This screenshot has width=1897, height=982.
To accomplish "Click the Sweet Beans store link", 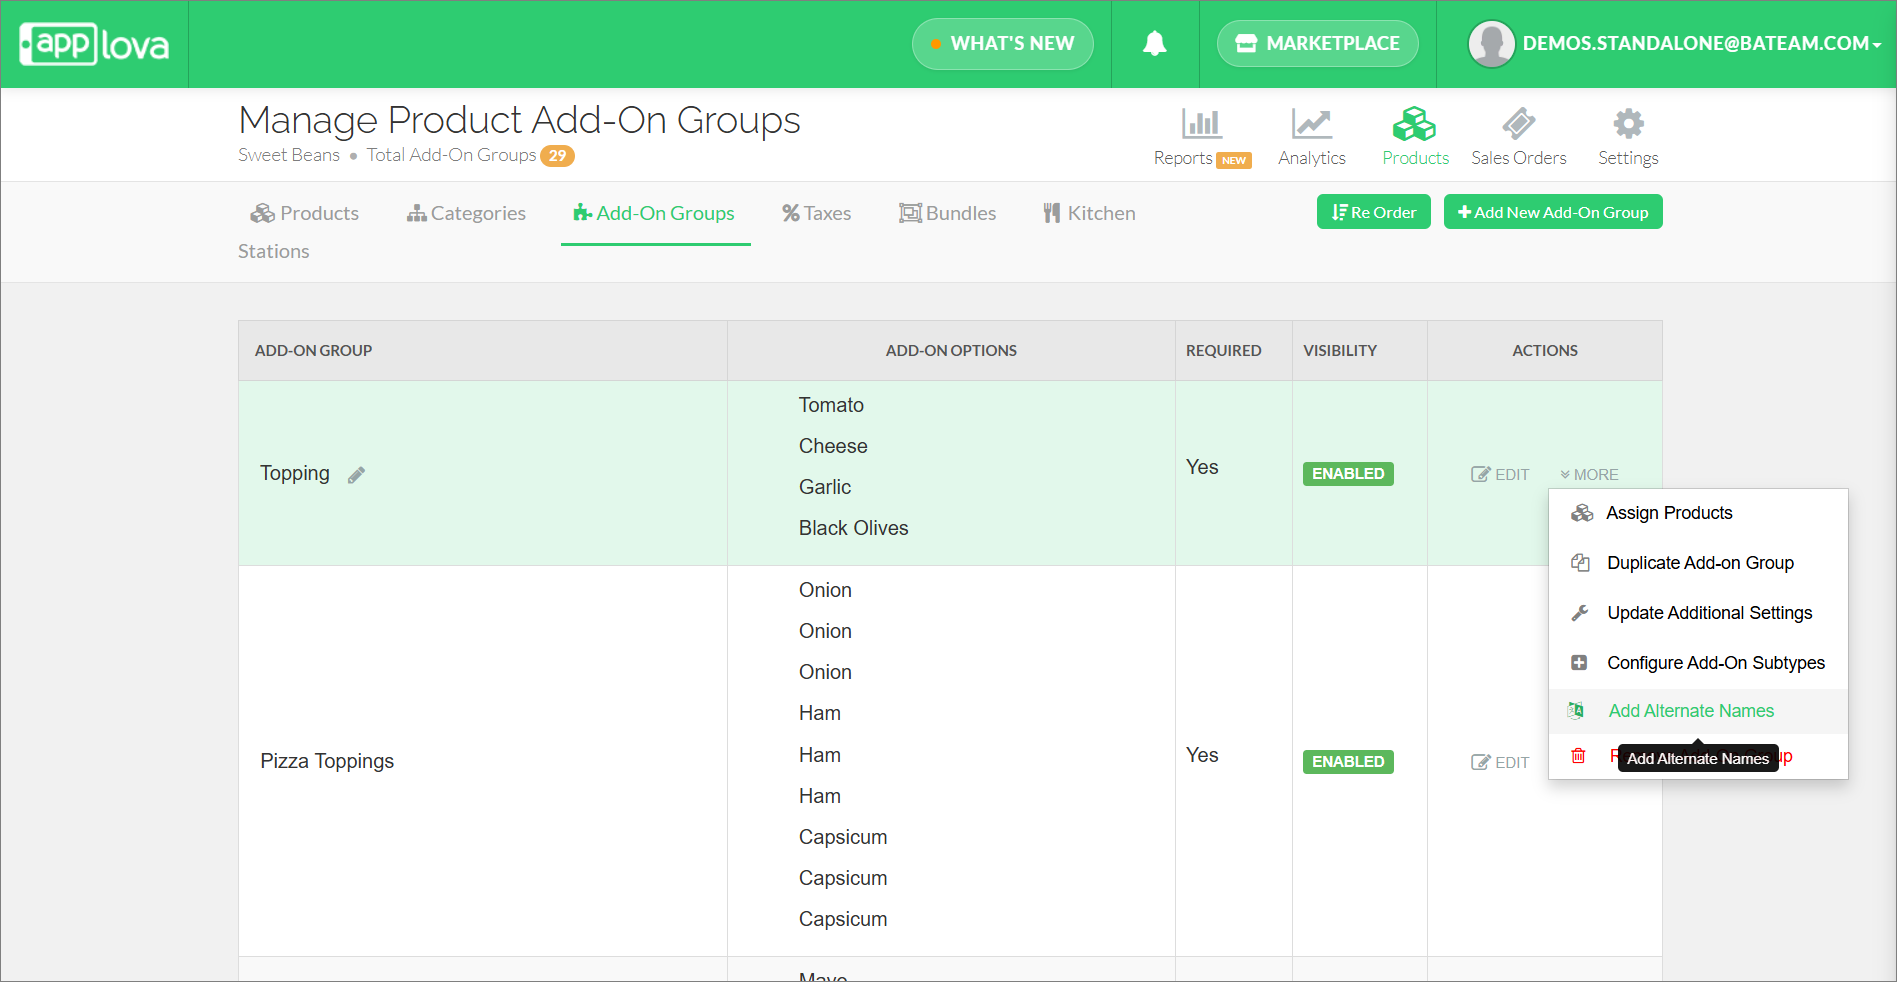I will 289,155.
